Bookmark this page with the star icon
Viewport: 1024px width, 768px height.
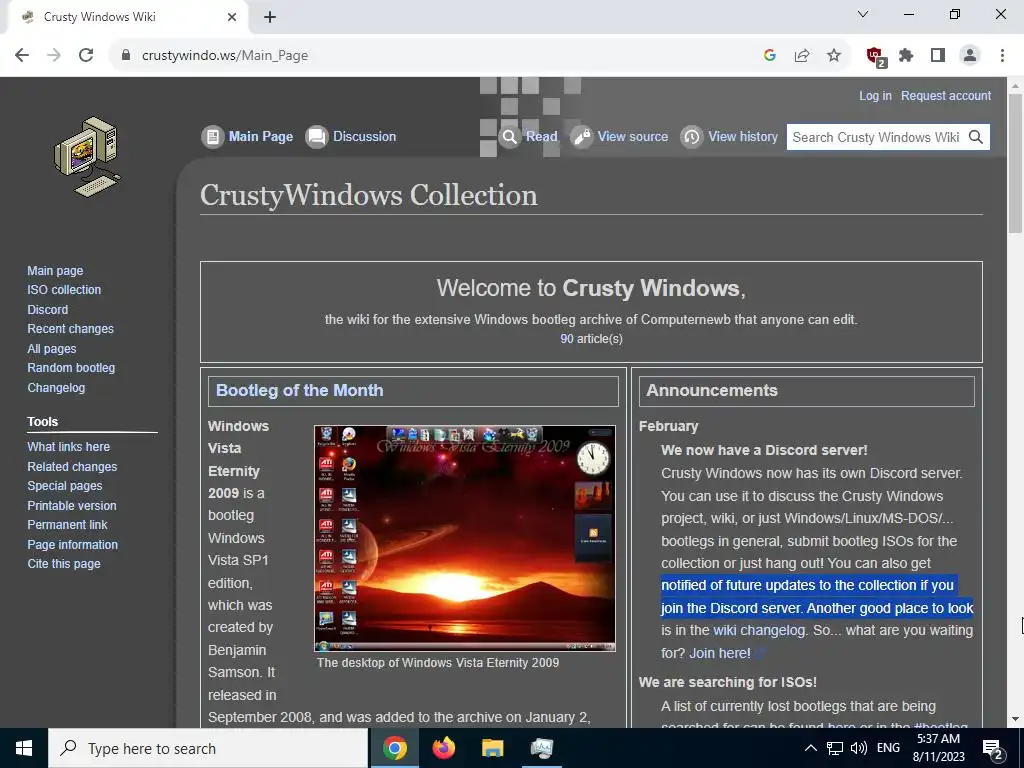click(834, 56)
